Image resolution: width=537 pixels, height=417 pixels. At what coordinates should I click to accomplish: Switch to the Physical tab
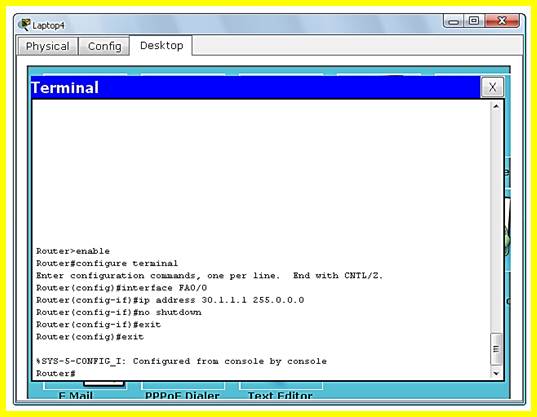[47, 46]
